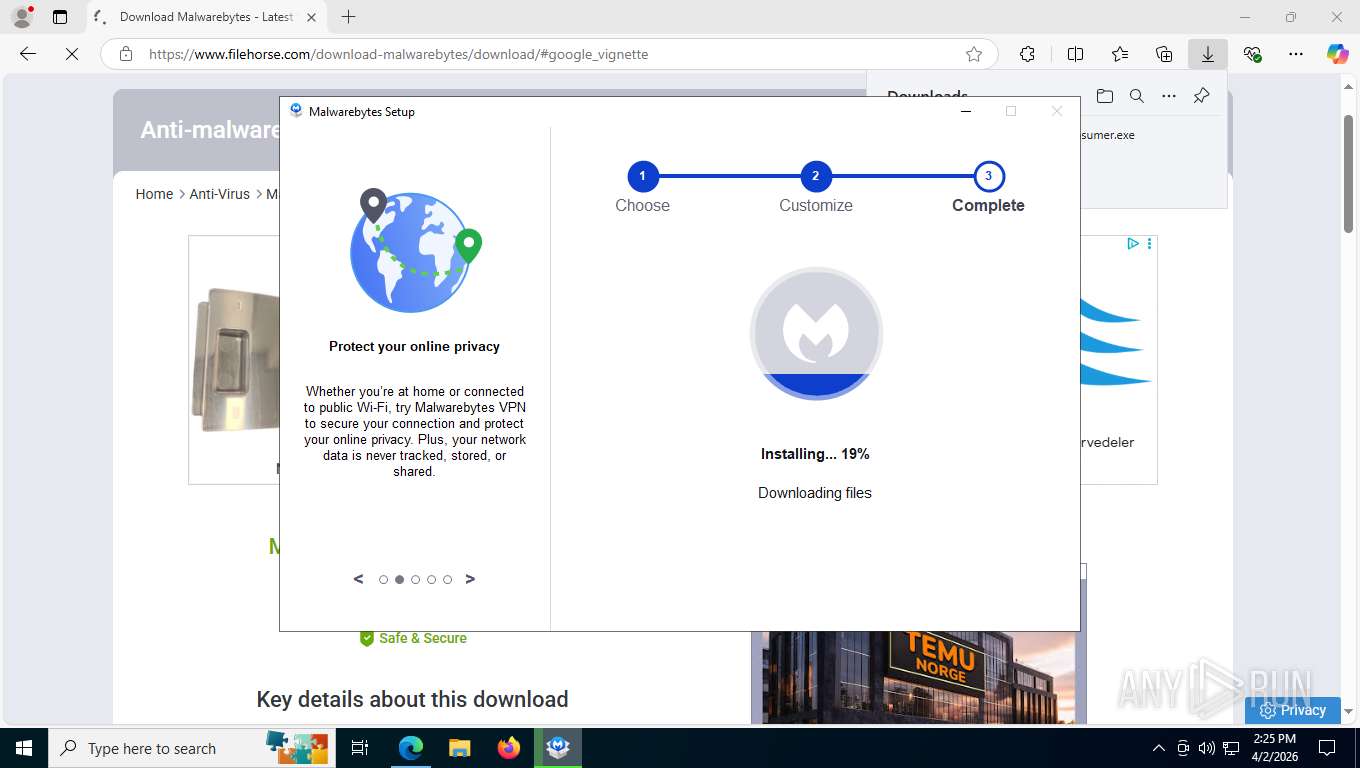
Task: Search downloads in the Downloads panel
Action: (1137, 96)
